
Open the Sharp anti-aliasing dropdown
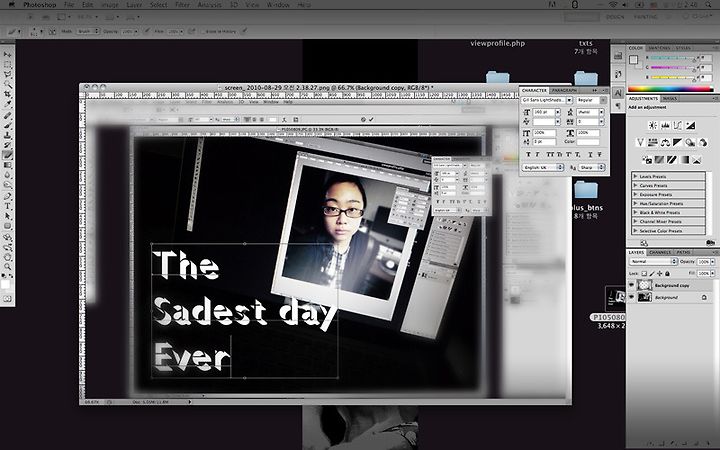pyautogui.click(x=591, y=168)
